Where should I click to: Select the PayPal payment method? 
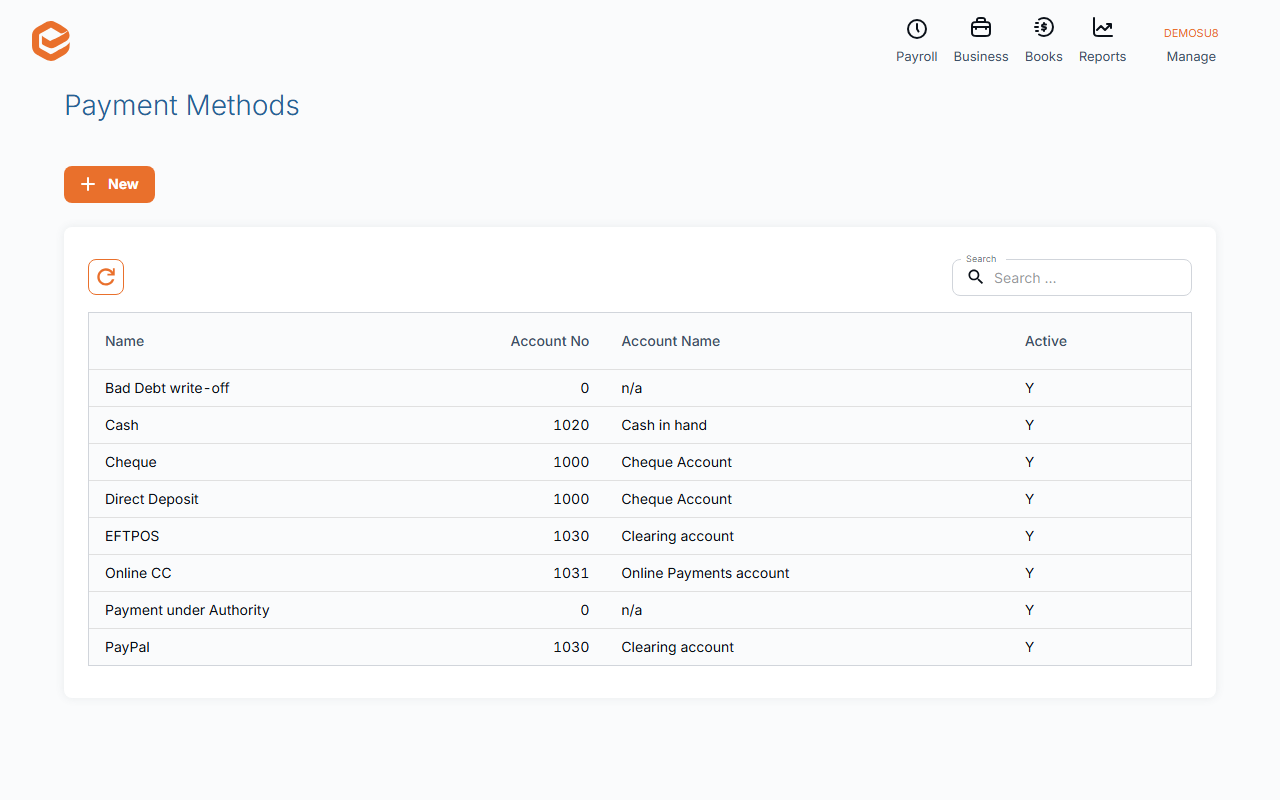(x=128, y=647)
